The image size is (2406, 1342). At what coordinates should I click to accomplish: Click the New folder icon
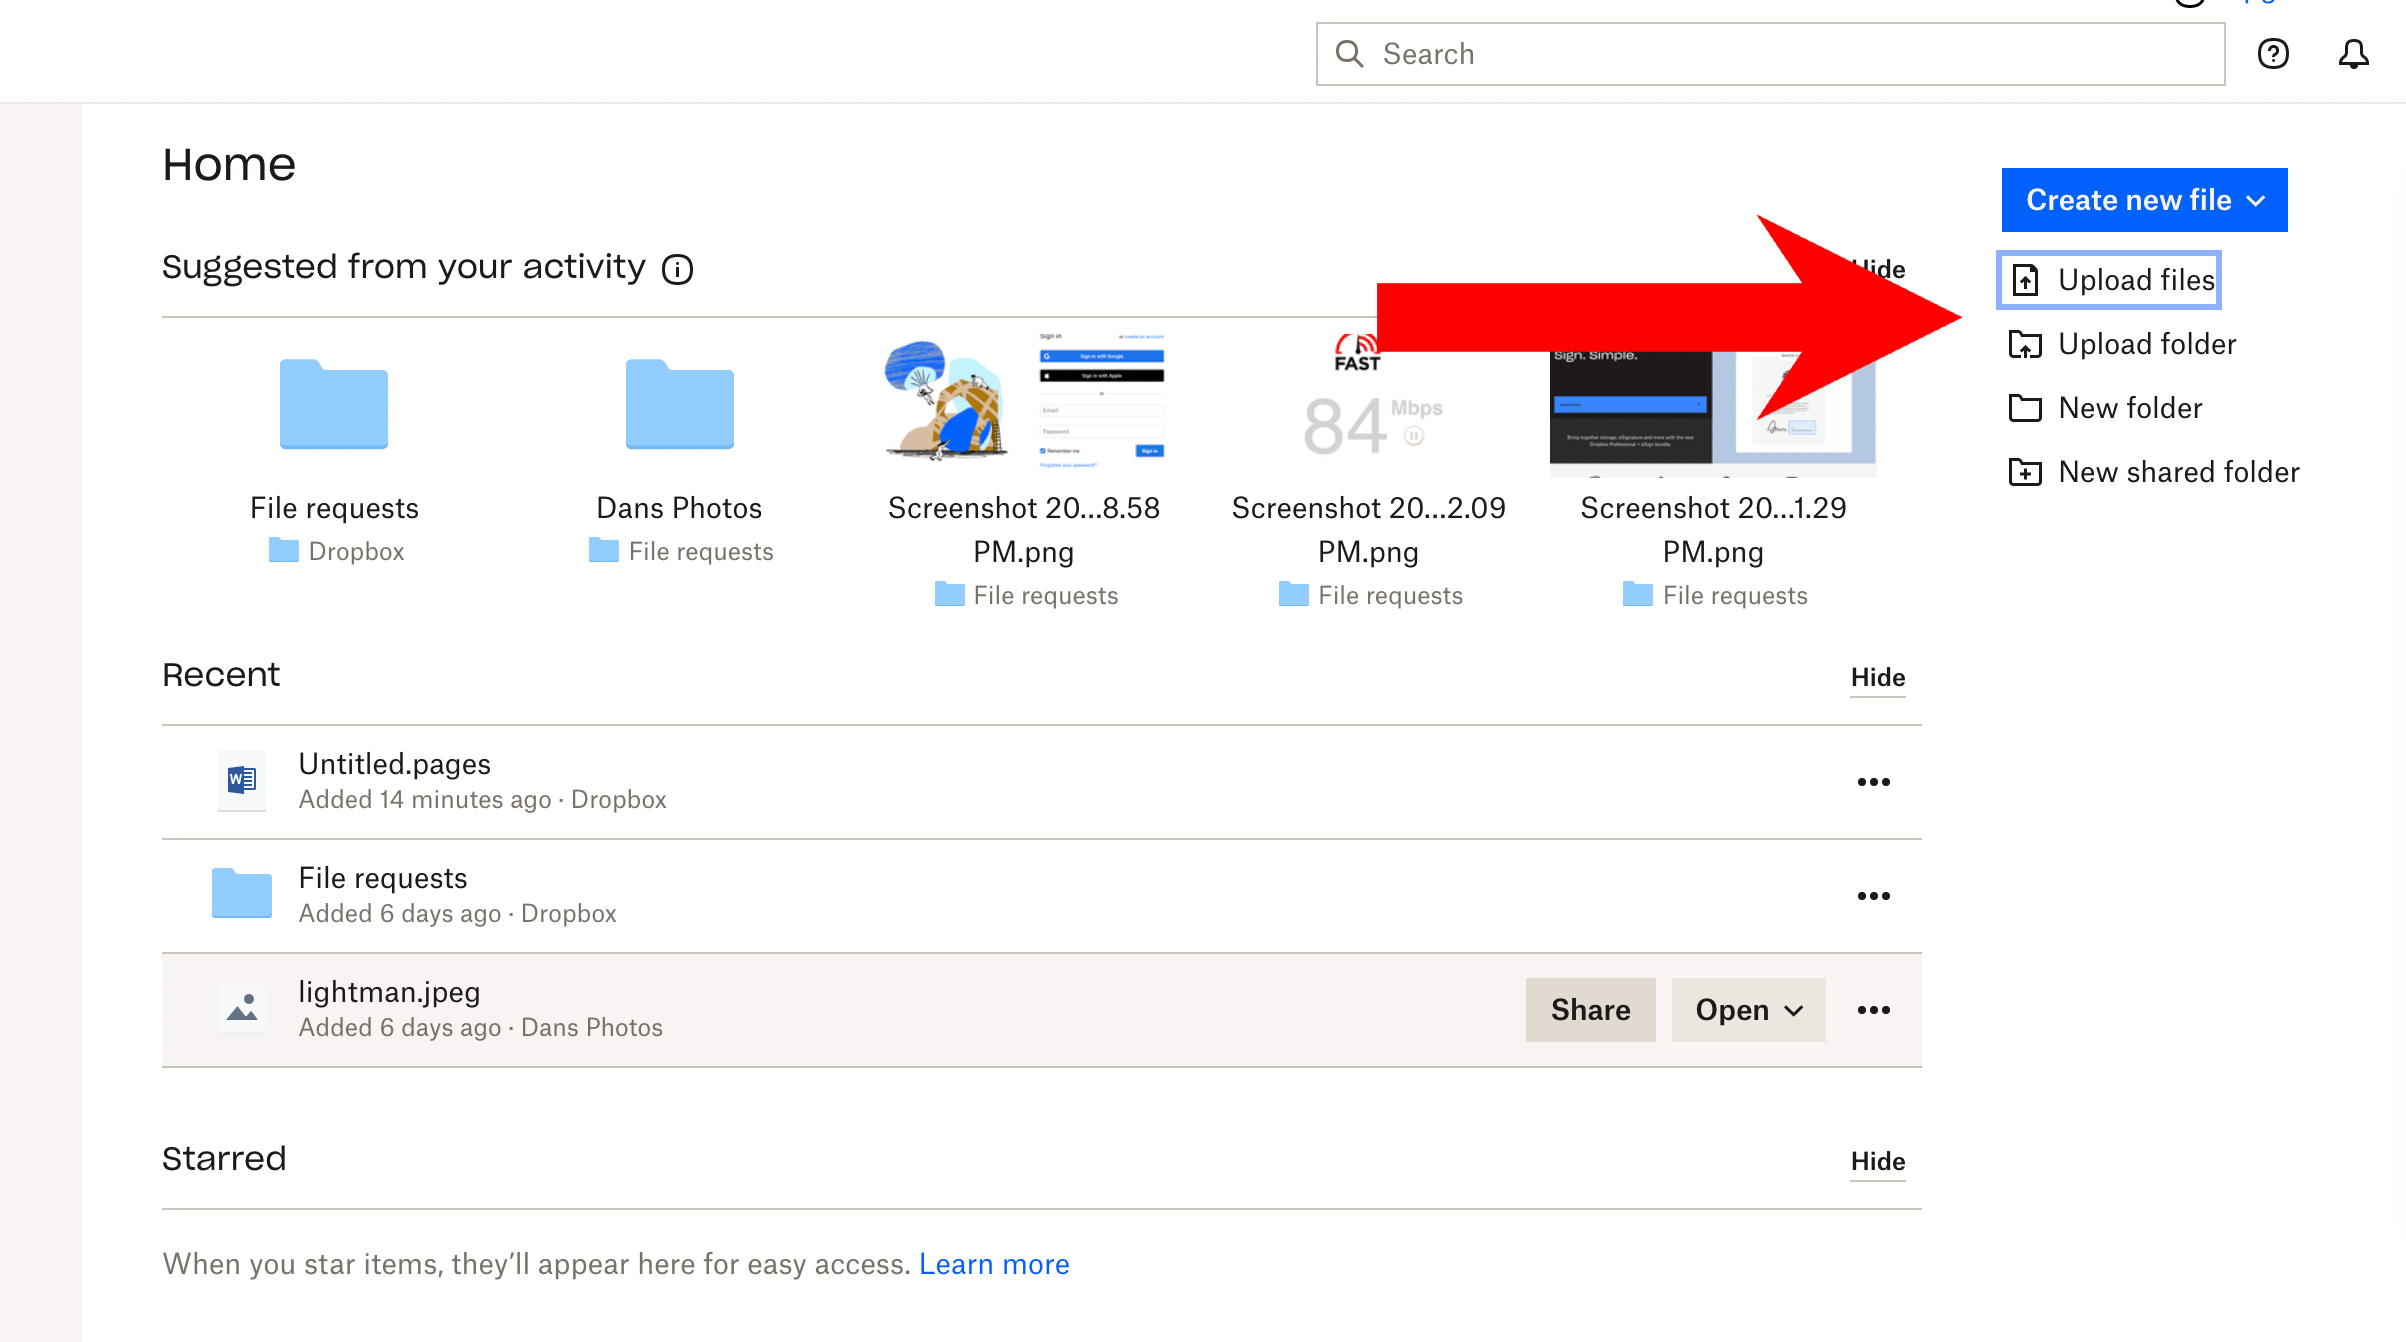[x=2025, y=408]
